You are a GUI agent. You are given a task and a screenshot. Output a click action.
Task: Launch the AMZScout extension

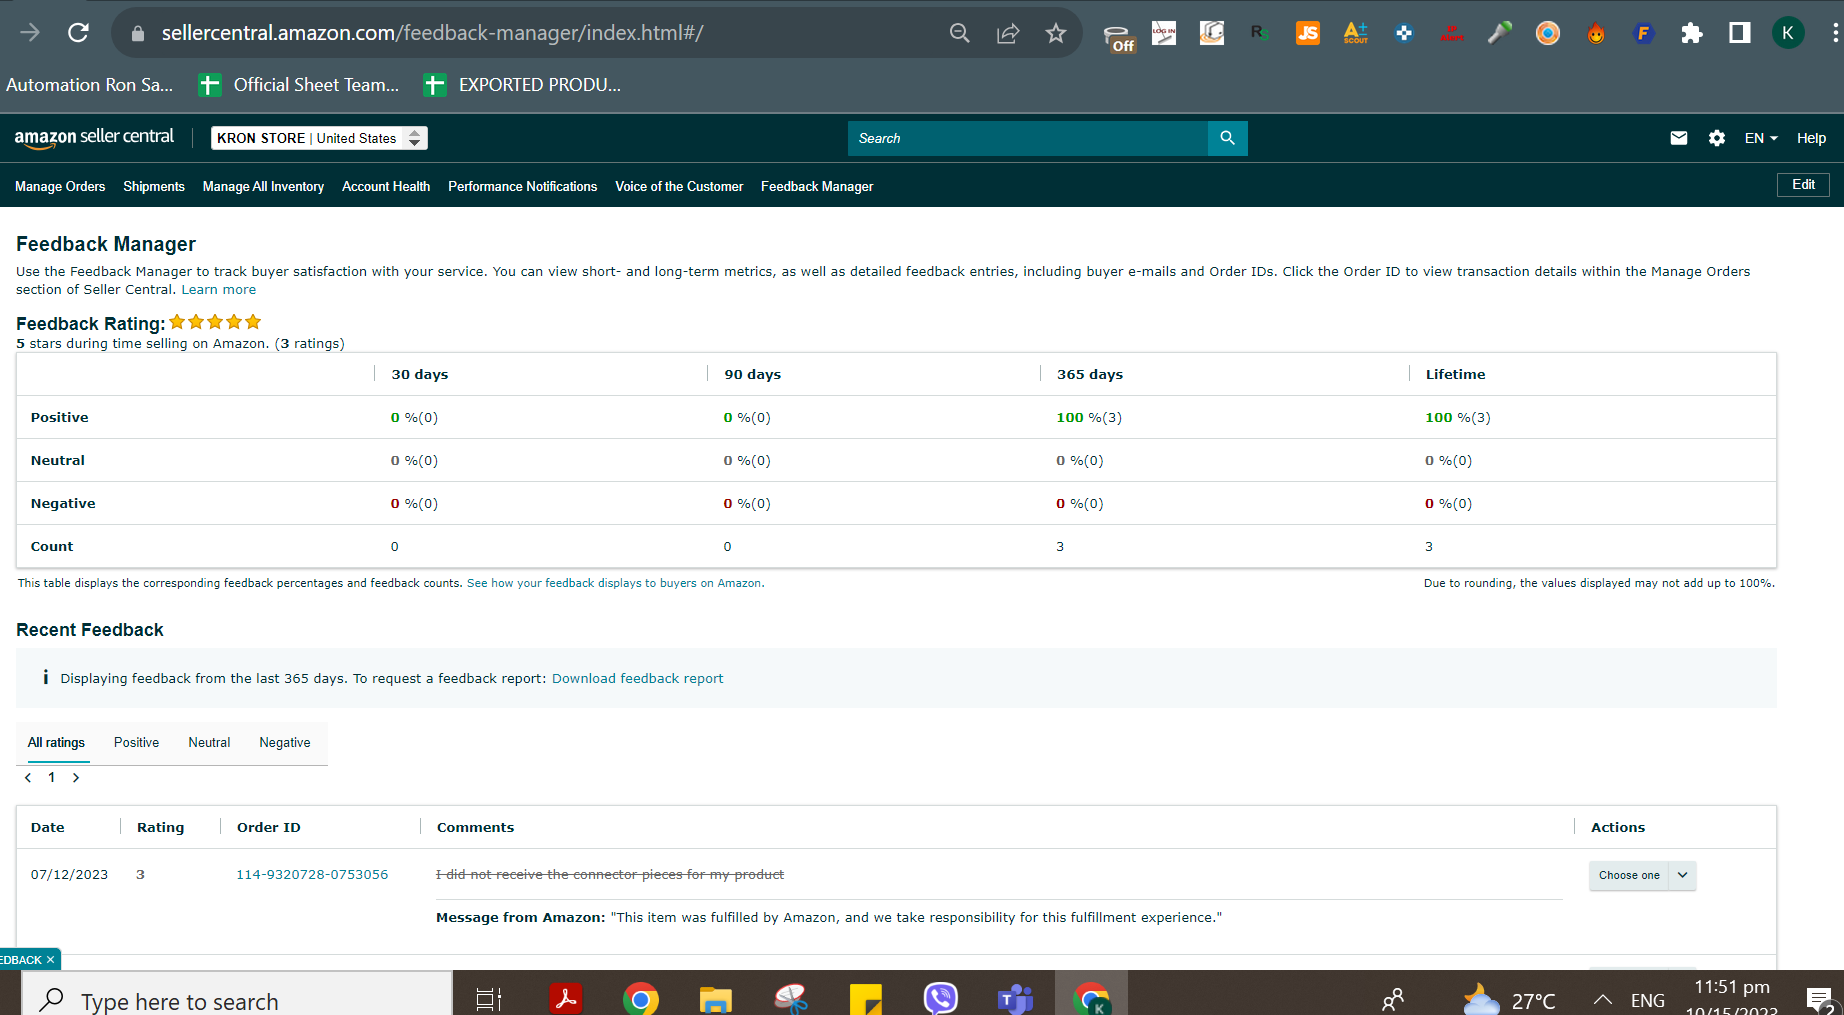1356,33
